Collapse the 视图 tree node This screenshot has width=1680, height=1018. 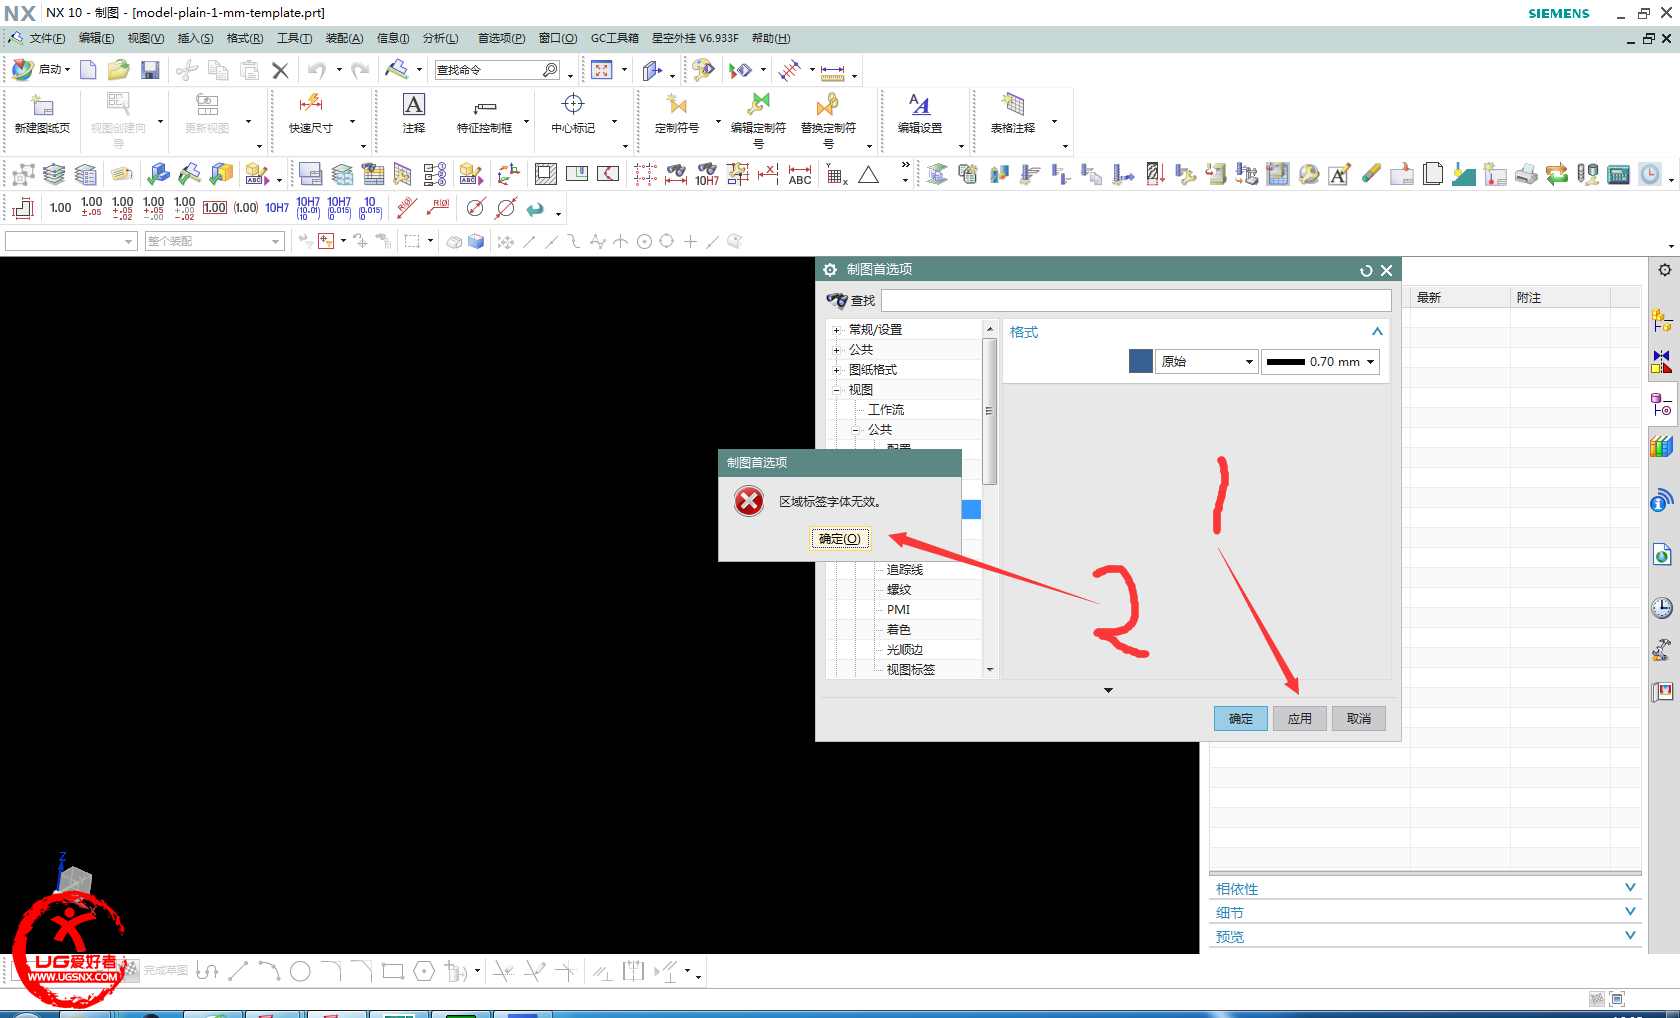836,390
